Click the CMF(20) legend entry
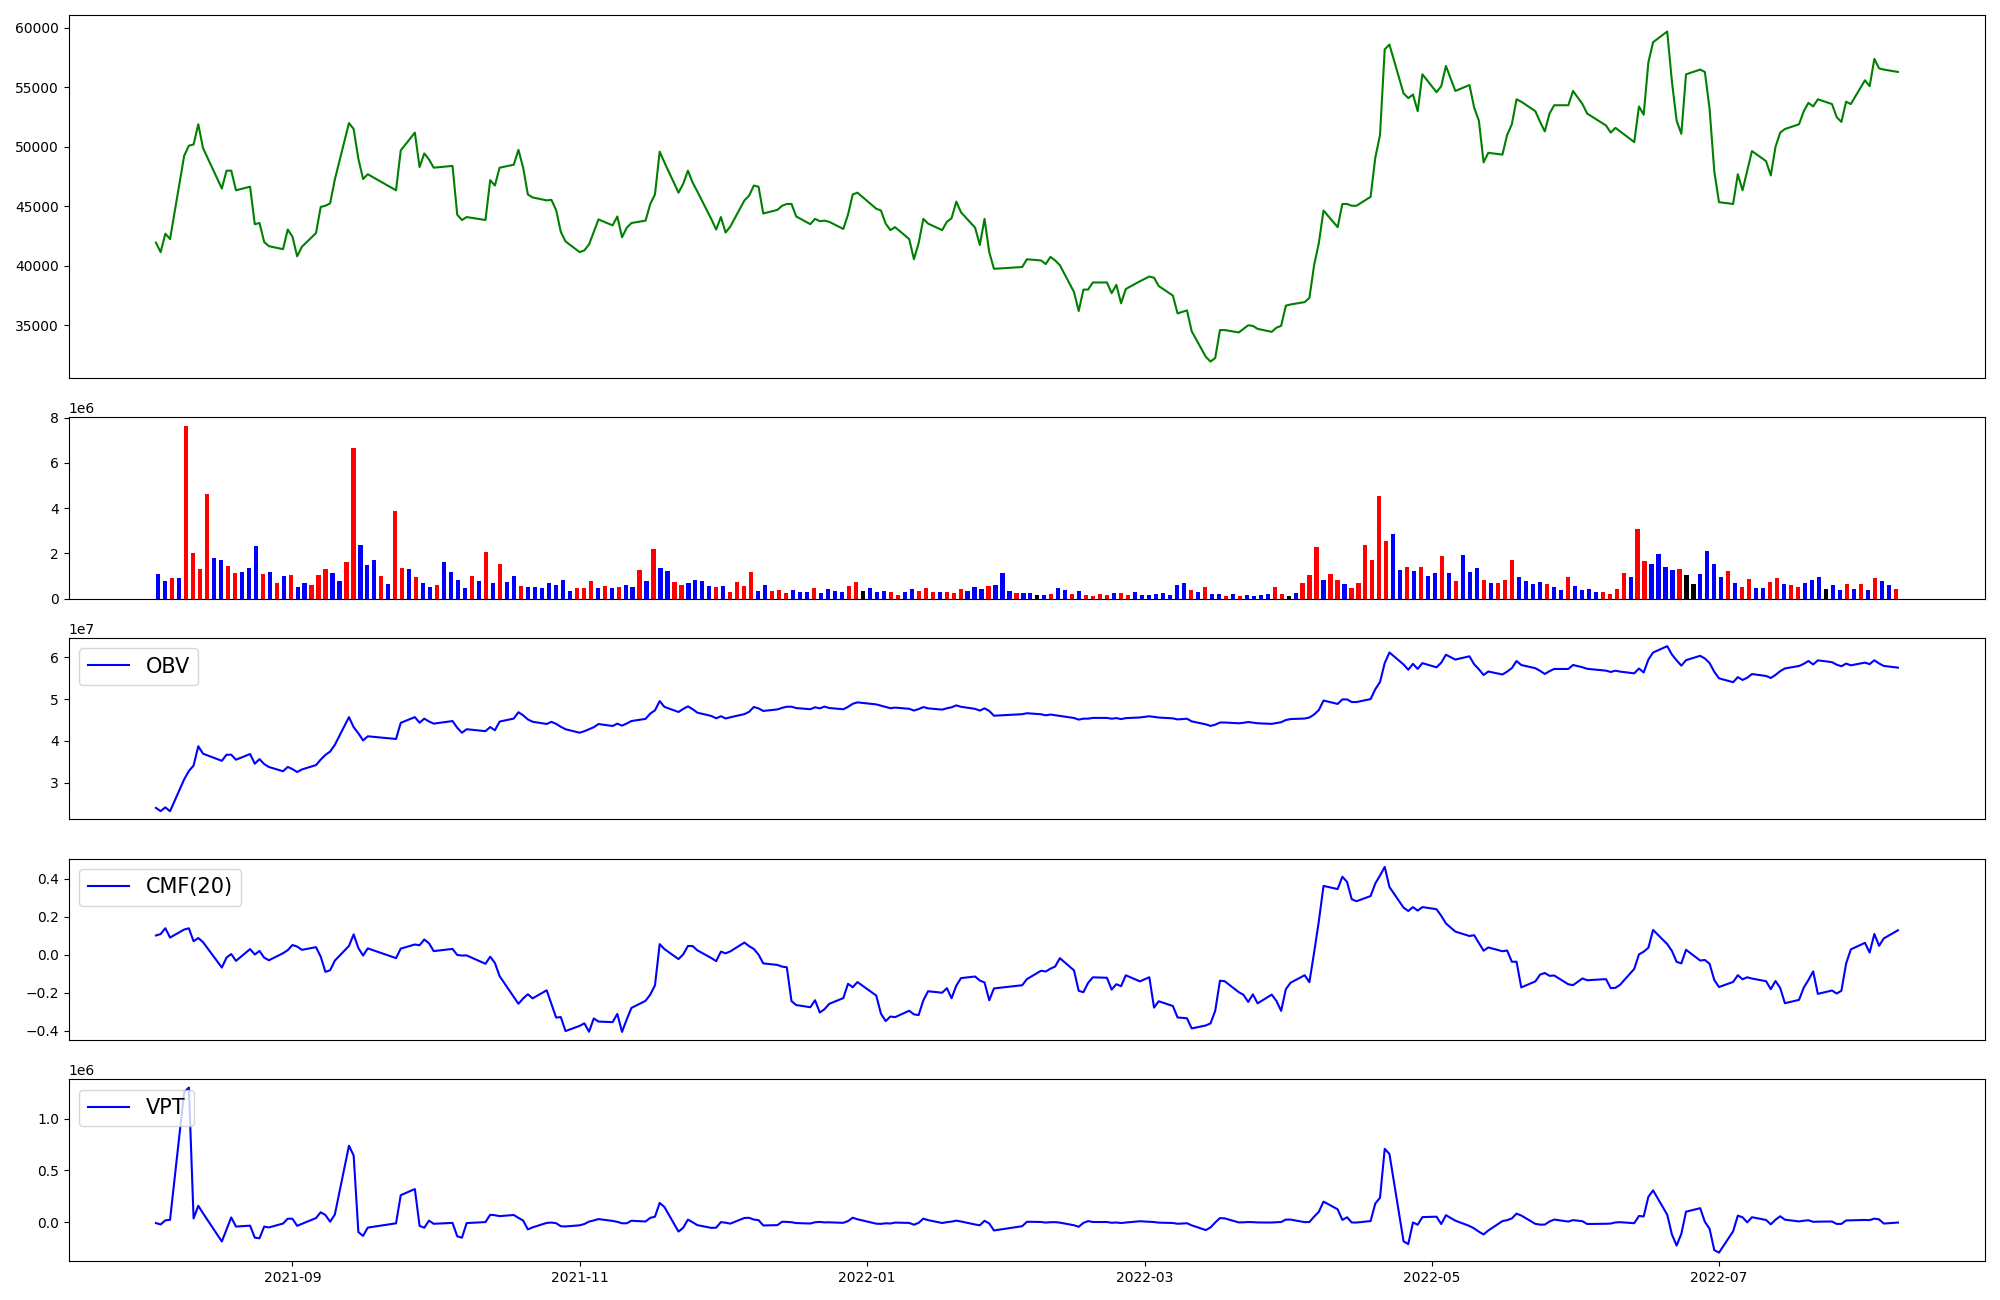The image size is (2000, 1300). pos(188,886)
